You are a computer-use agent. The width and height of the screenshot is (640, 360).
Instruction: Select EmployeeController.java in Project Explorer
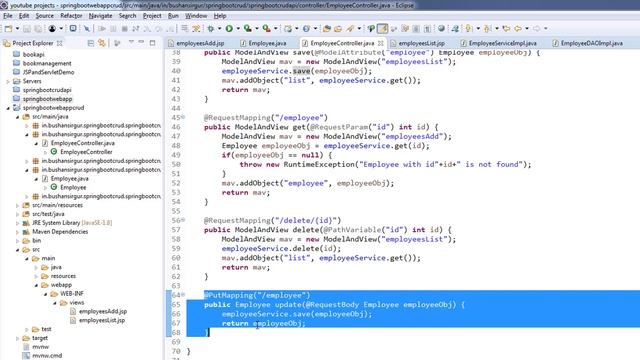click(82, 143)
